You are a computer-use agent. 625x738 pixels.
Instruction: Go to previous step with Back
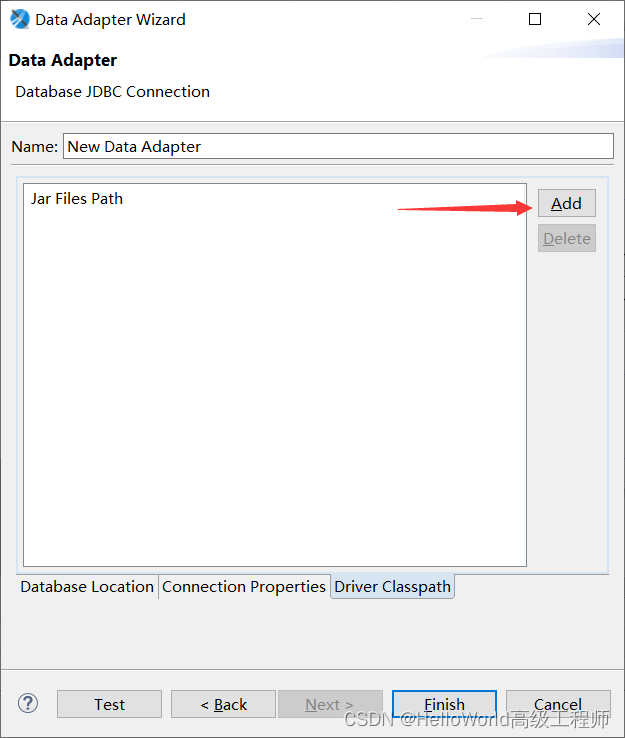click(x=224, y=704)
